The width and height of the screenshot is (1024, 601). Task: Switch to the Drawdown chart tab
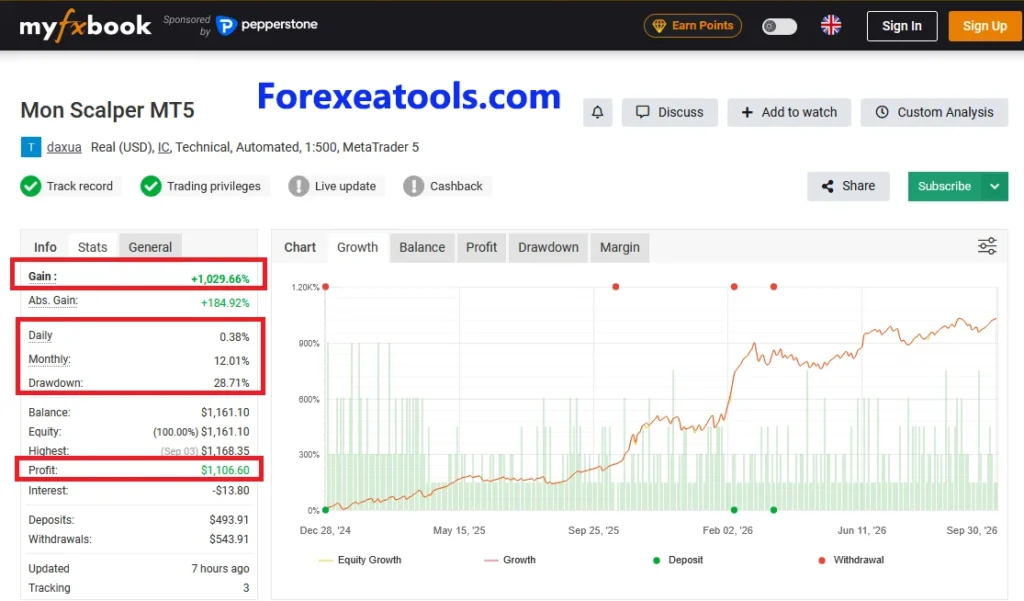pyautogui.click(x=548, y=248)
